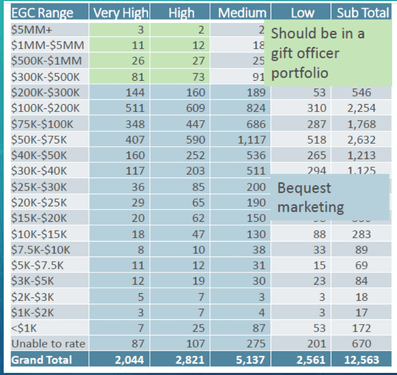The height and width of the screenshot is (375, 397).
Task: Click the Low column header
Action: [301, 13]
